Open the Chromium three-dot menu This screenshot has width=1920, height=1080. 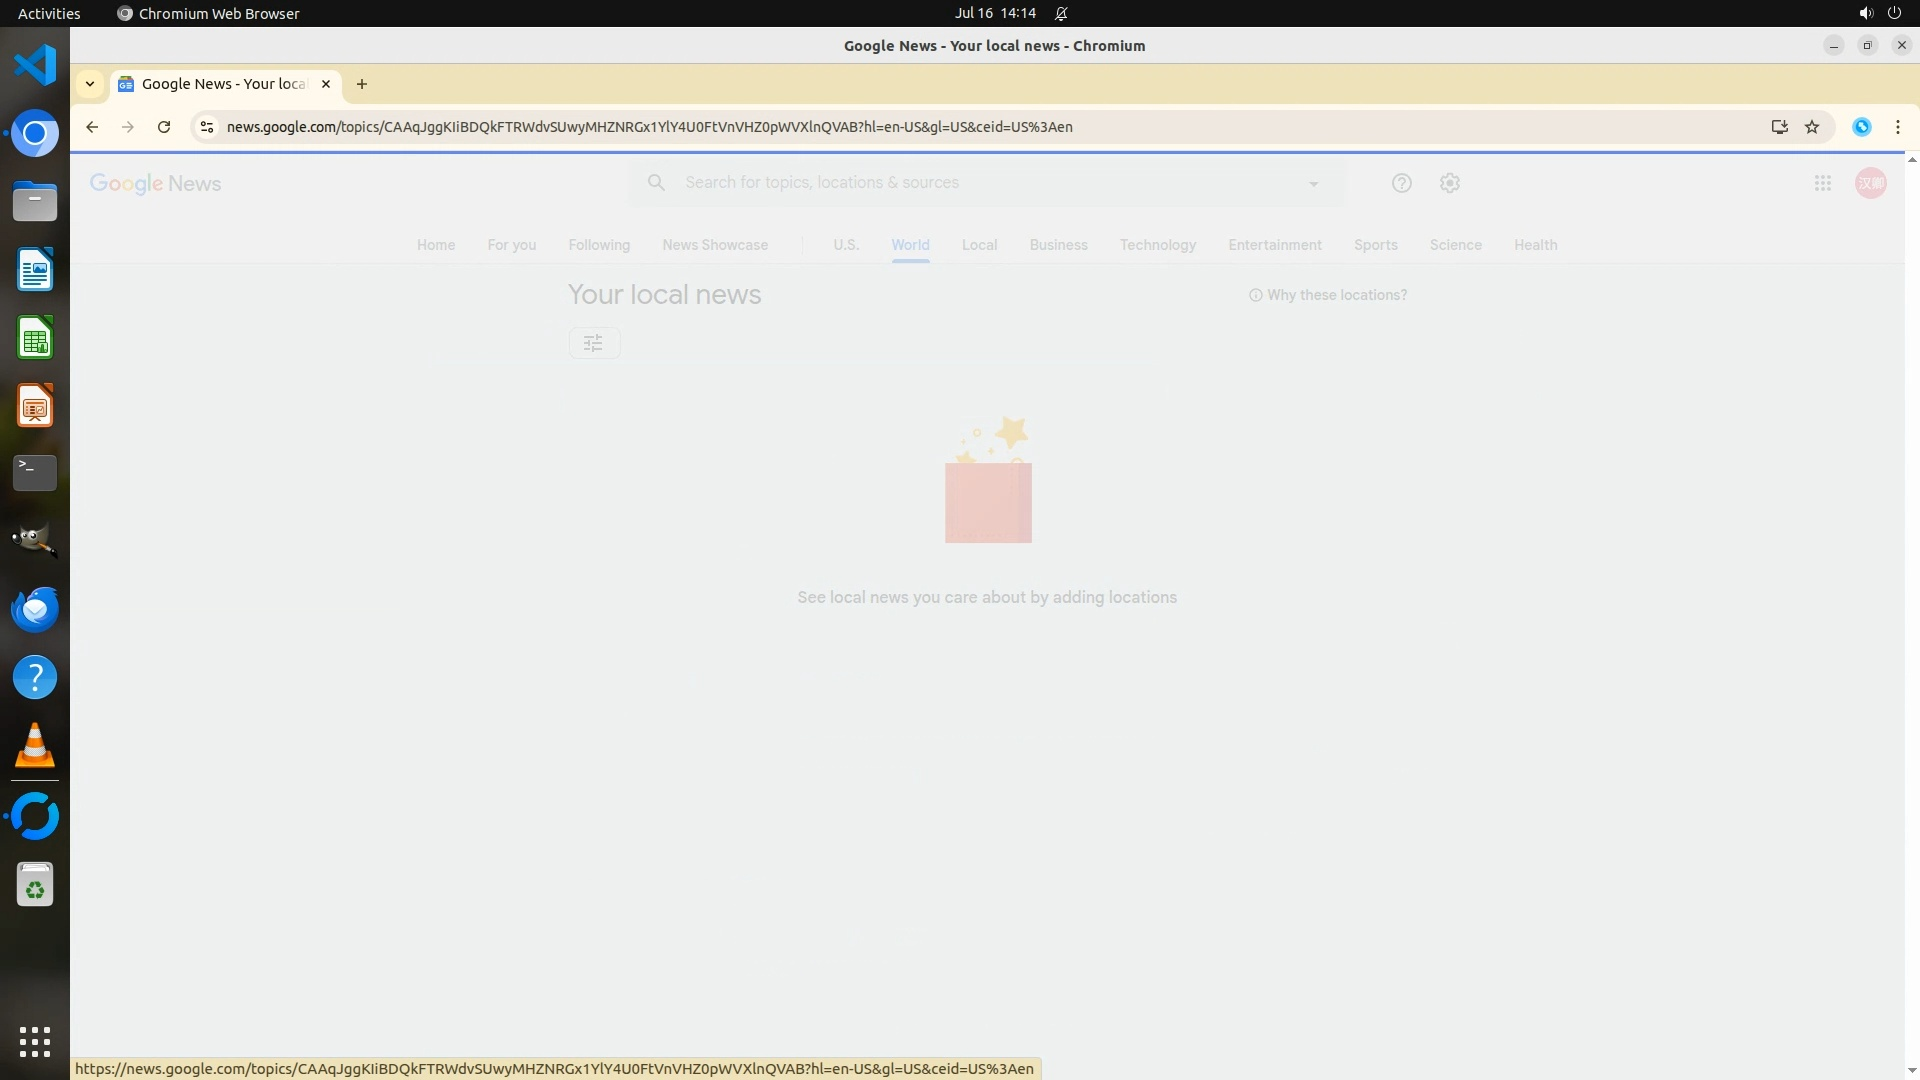click(1898, 127)
